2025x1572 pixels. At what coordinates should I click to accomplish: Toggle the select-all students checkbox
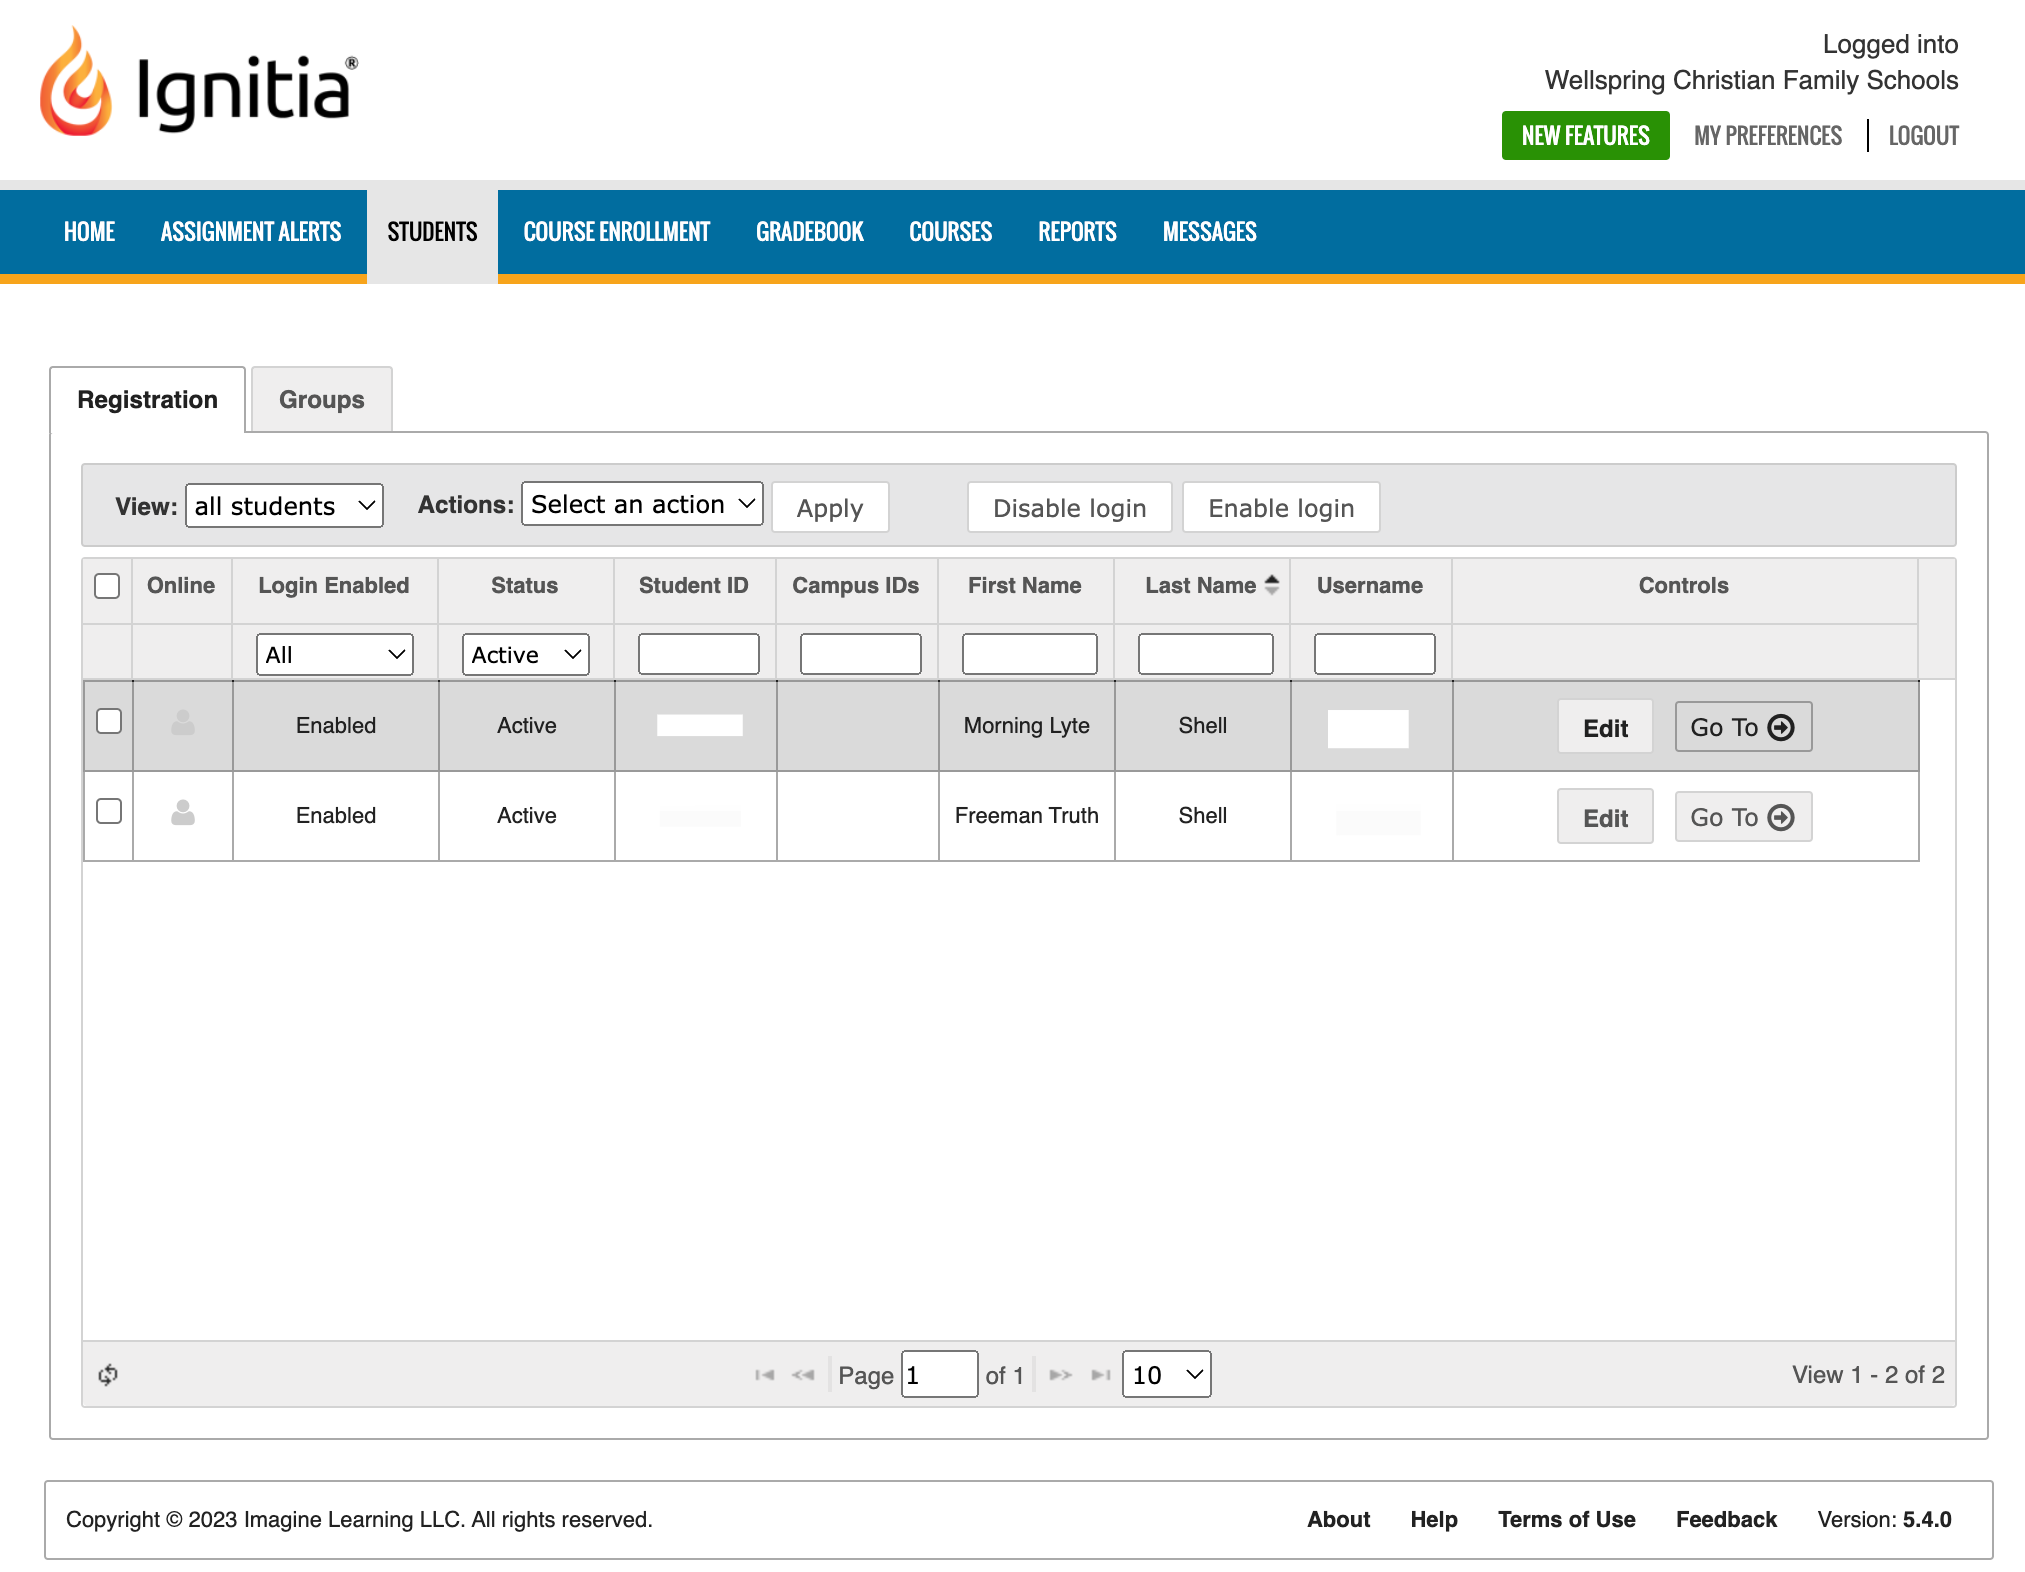click(107, 586)
